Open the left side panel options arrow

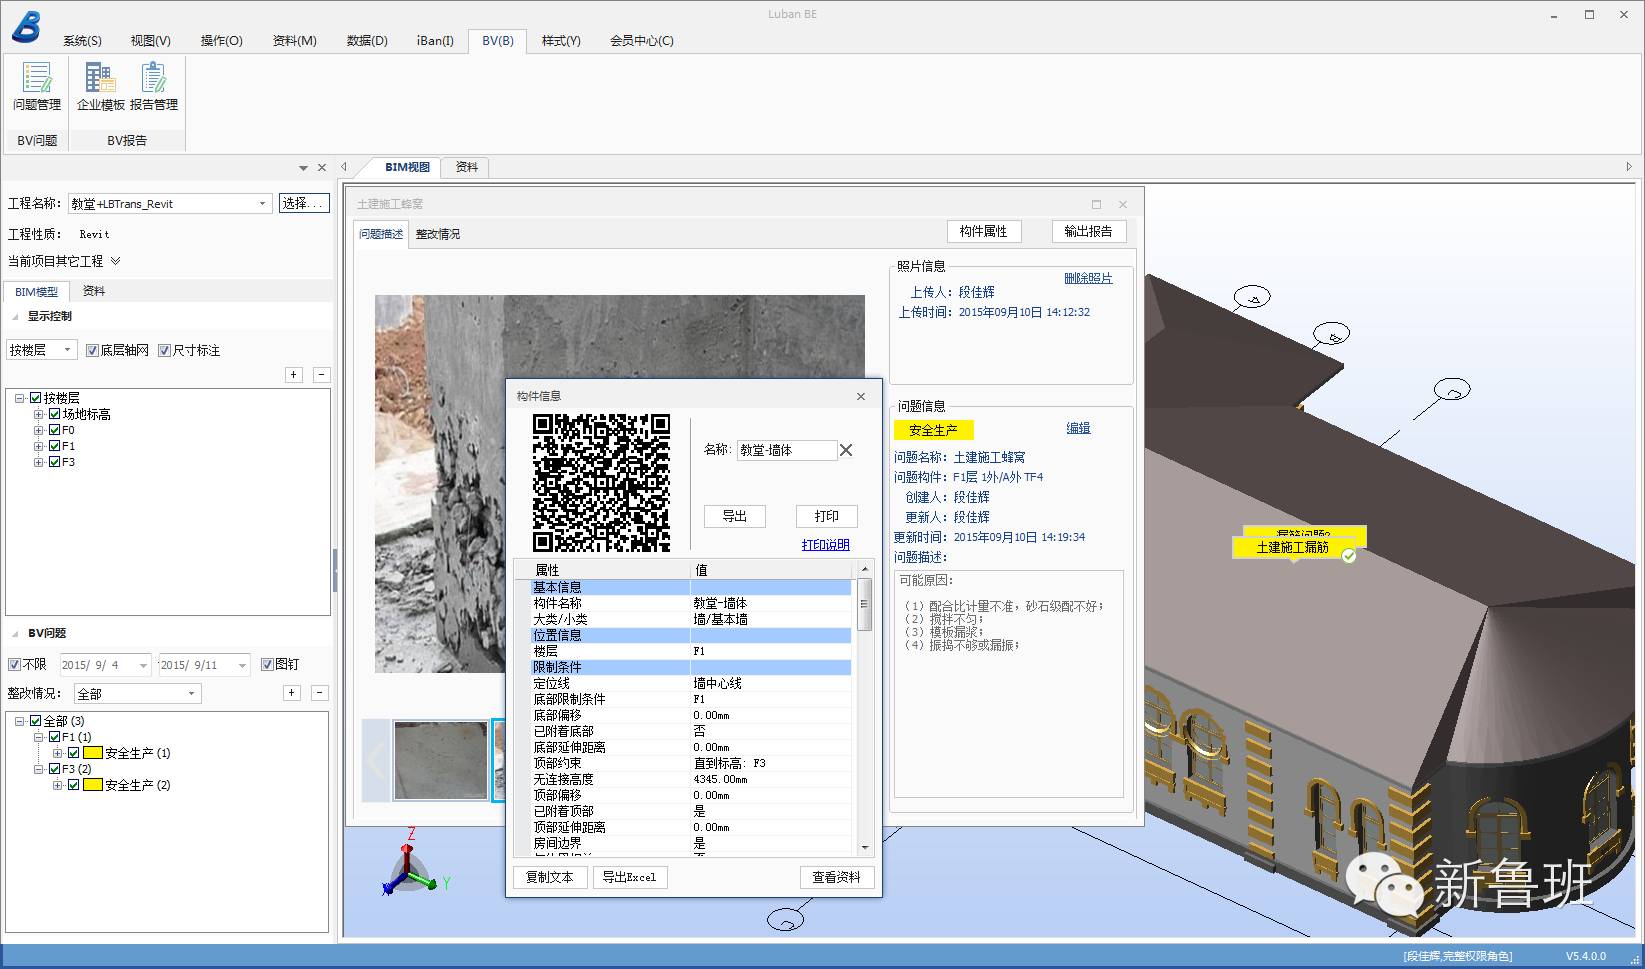[303, 168]
